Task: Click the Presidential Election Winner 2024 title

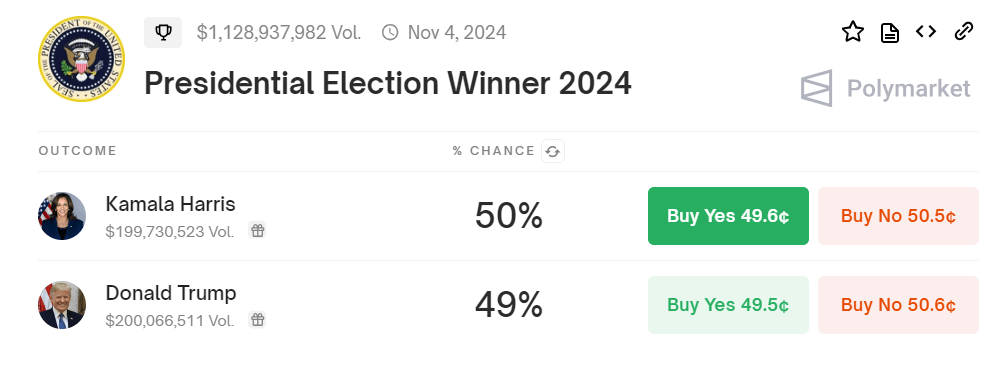Action: click(388, 83)
